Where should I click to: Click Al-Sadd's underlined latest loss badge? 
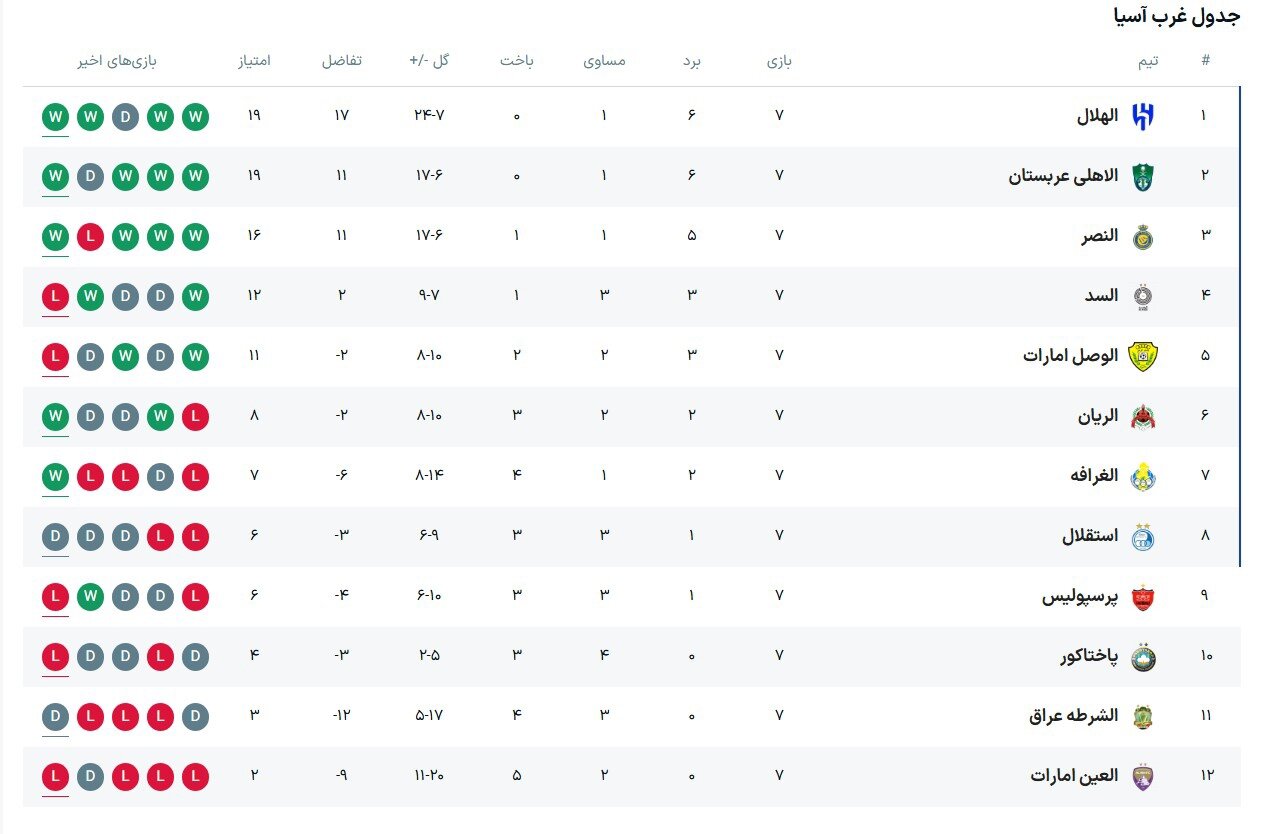point(56,296)
